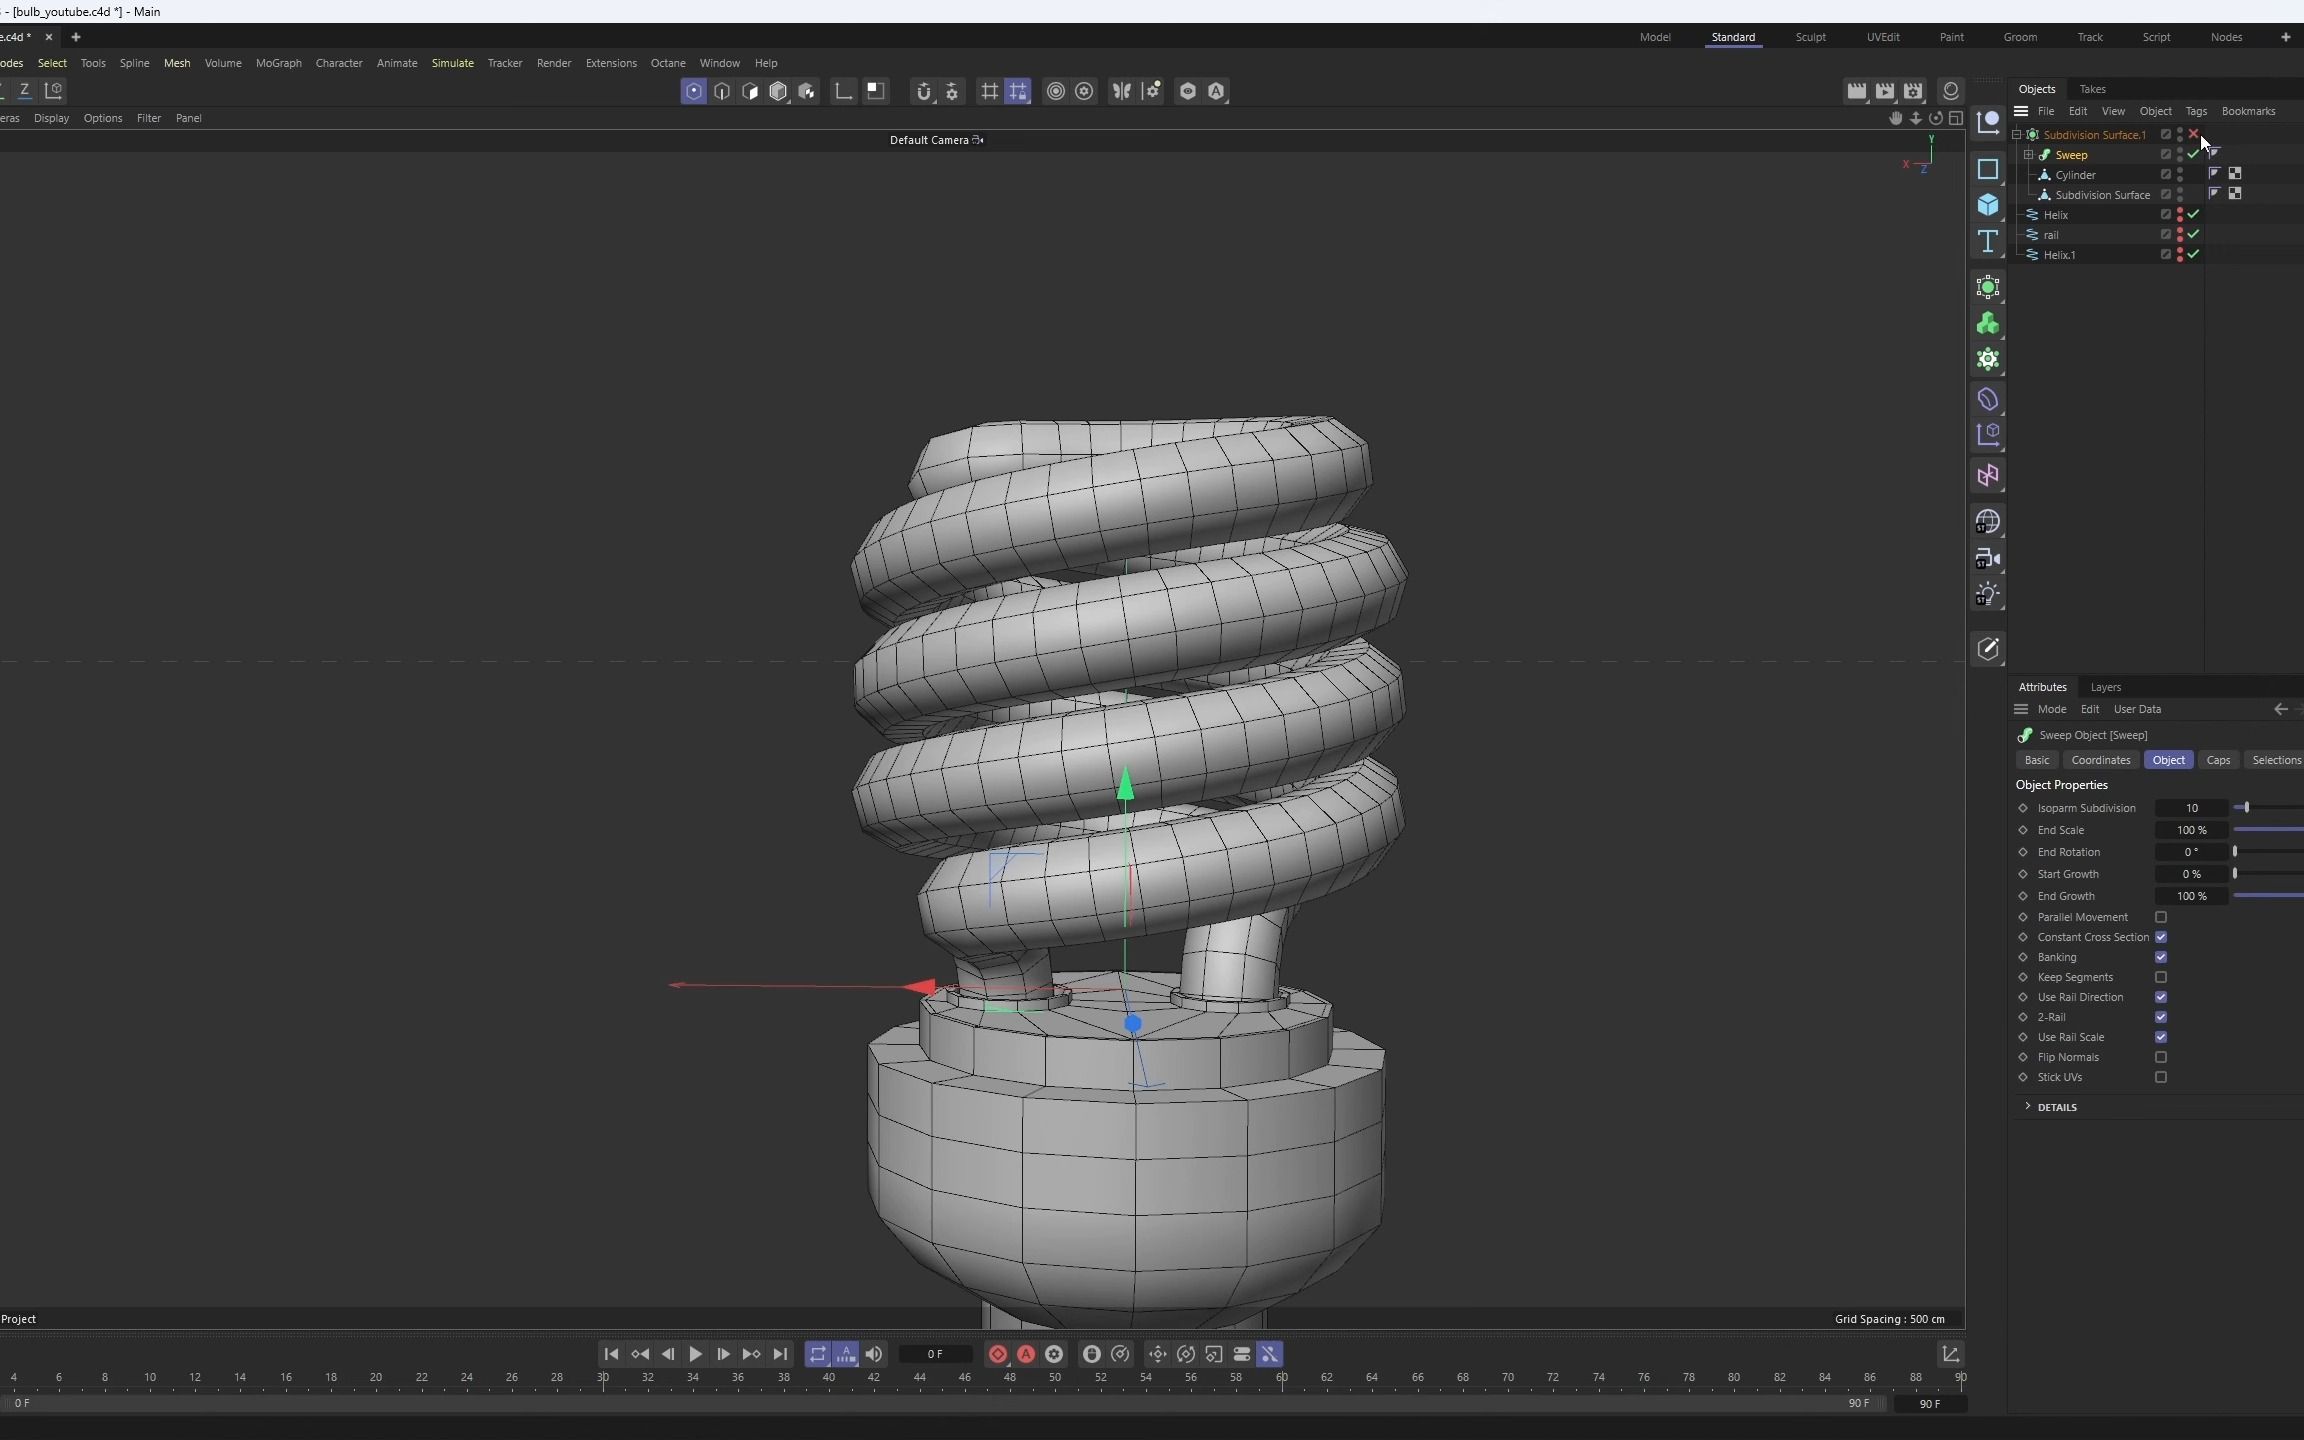Open the Layers tab next to Attributes
Screen dimensions: 2304x1440
click(x=2106, y=687)
